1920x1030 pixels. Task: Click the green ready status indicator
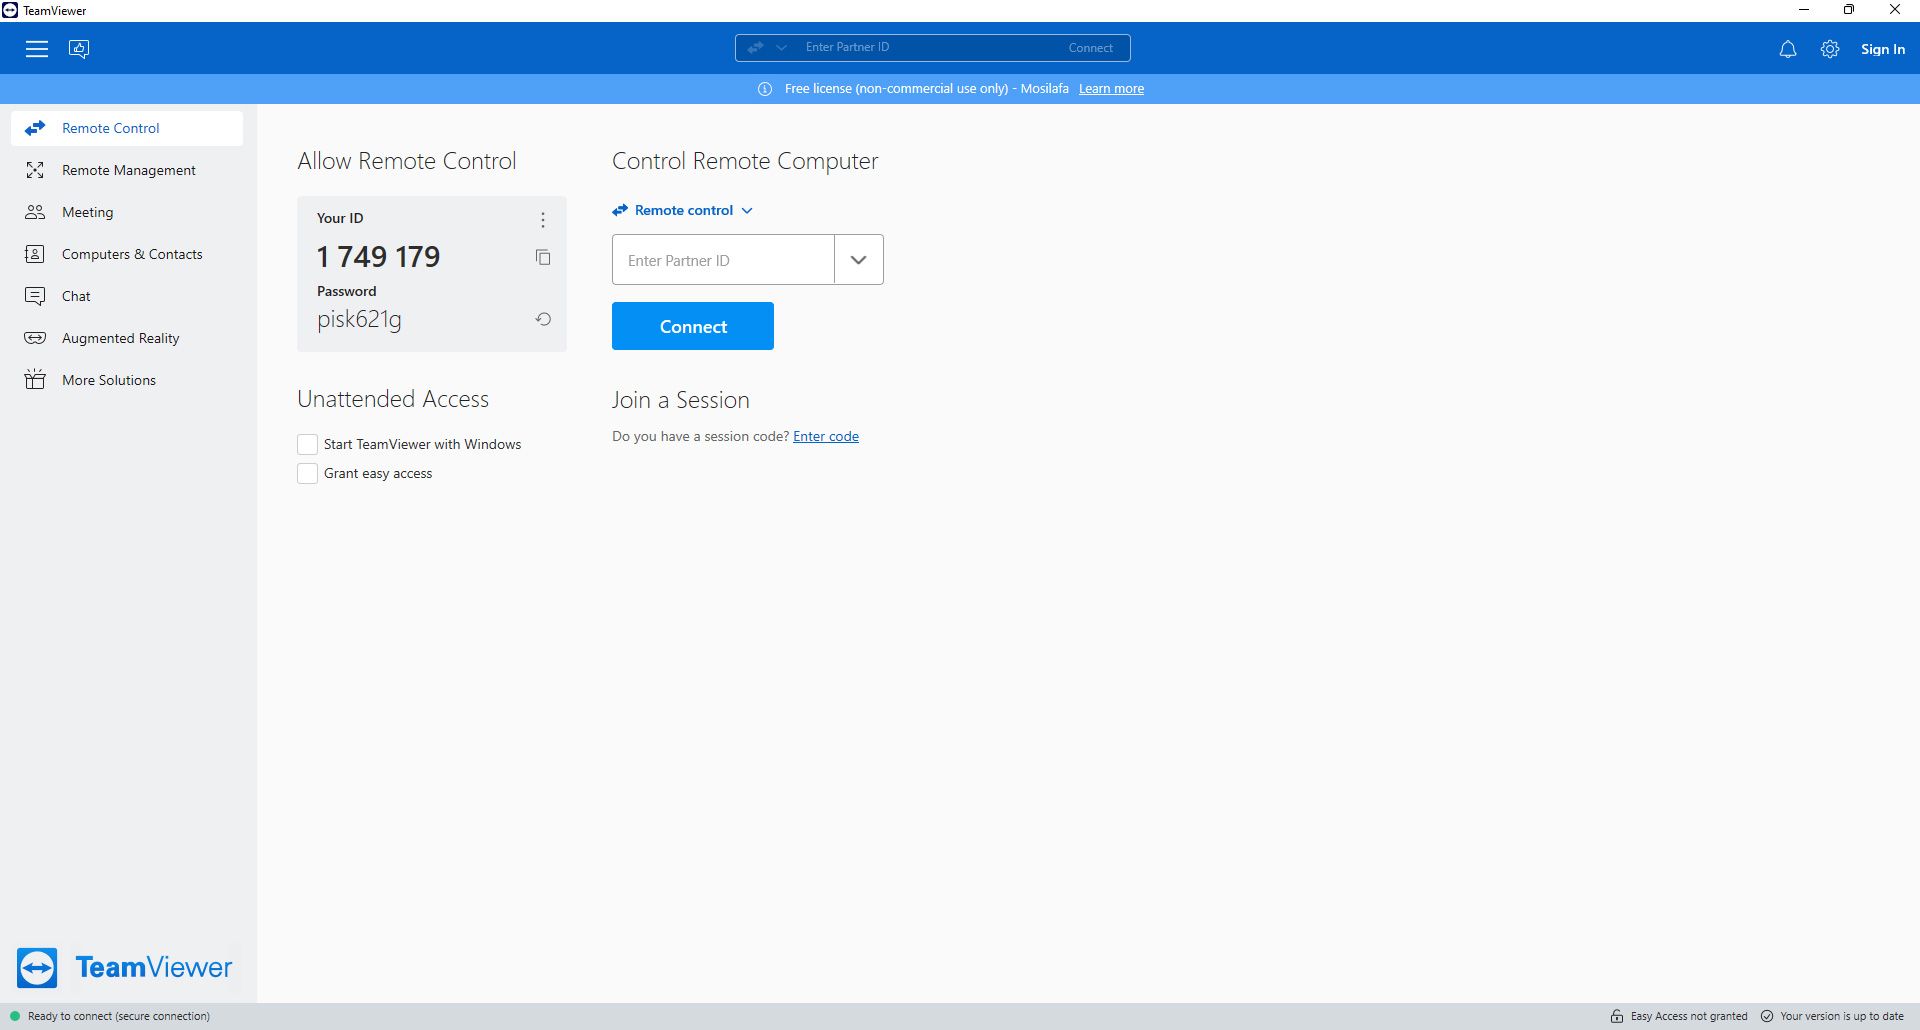tap(15, 1016)
